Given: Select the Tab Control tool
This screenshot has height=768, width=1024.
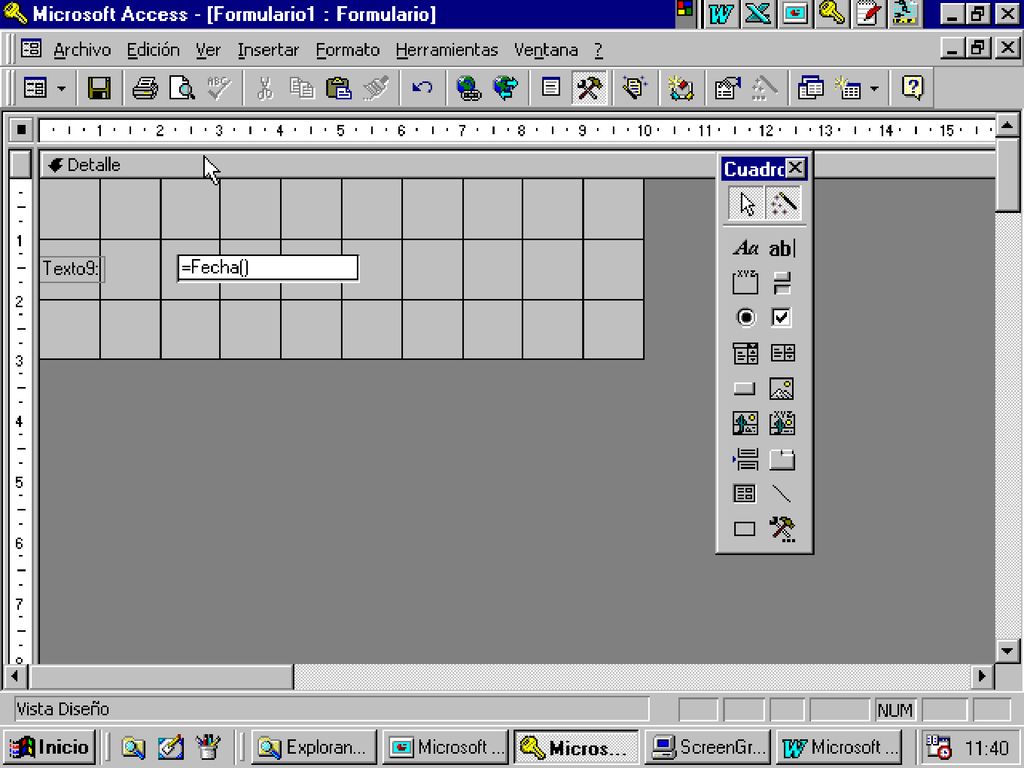Looking at the screenshot, I should [782, 459].
